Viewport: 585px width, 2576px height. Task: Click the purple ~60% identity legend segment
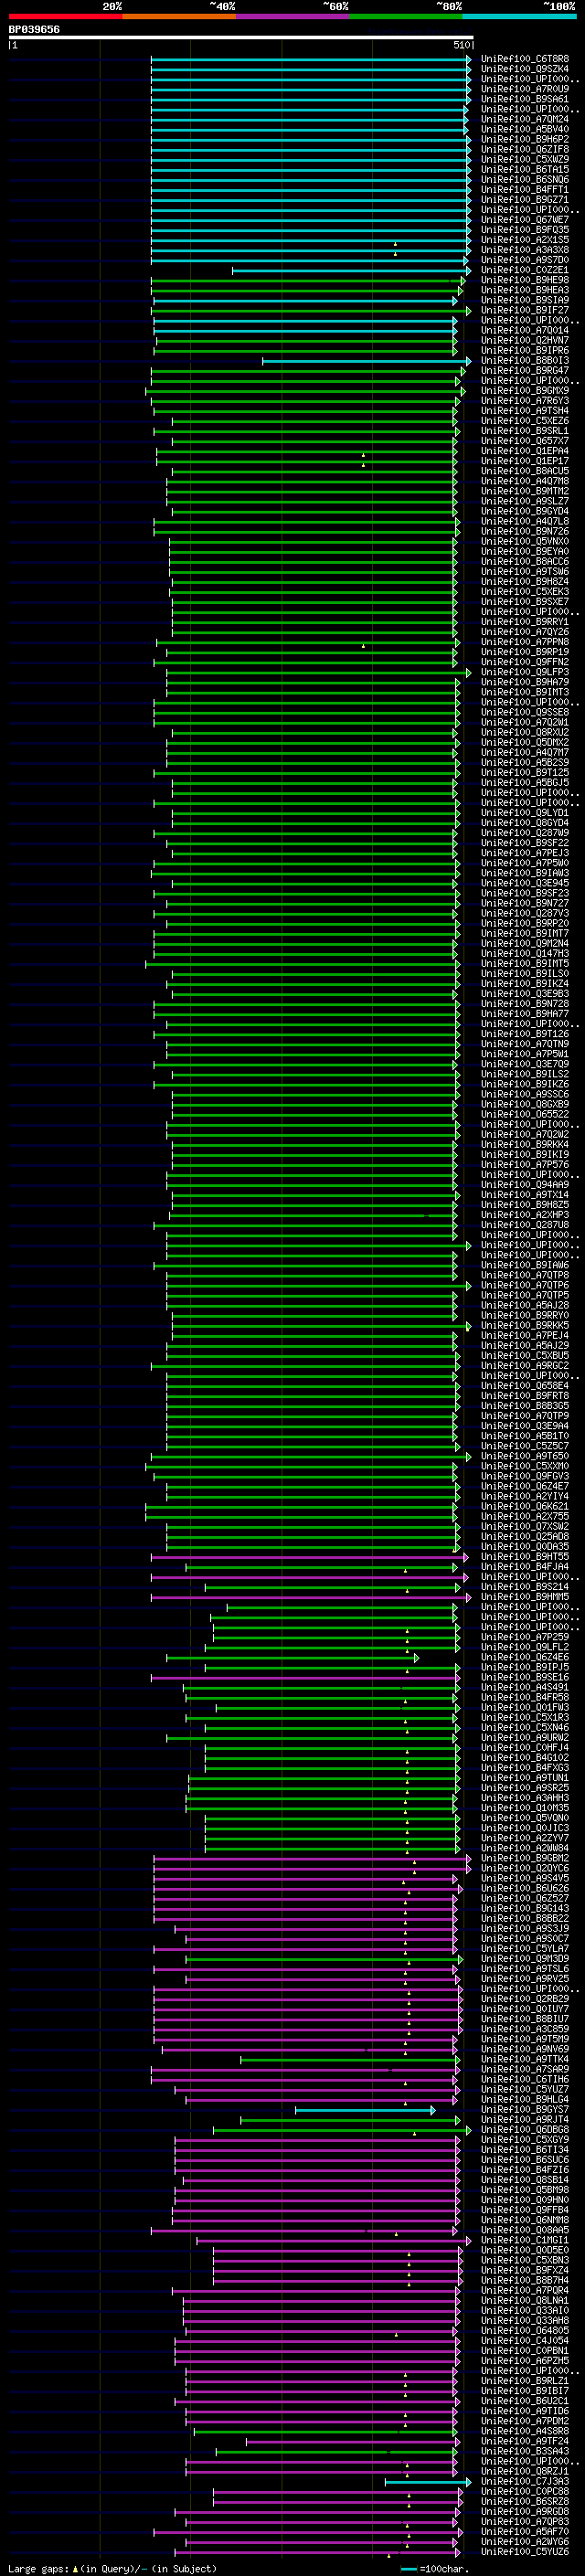292,16
